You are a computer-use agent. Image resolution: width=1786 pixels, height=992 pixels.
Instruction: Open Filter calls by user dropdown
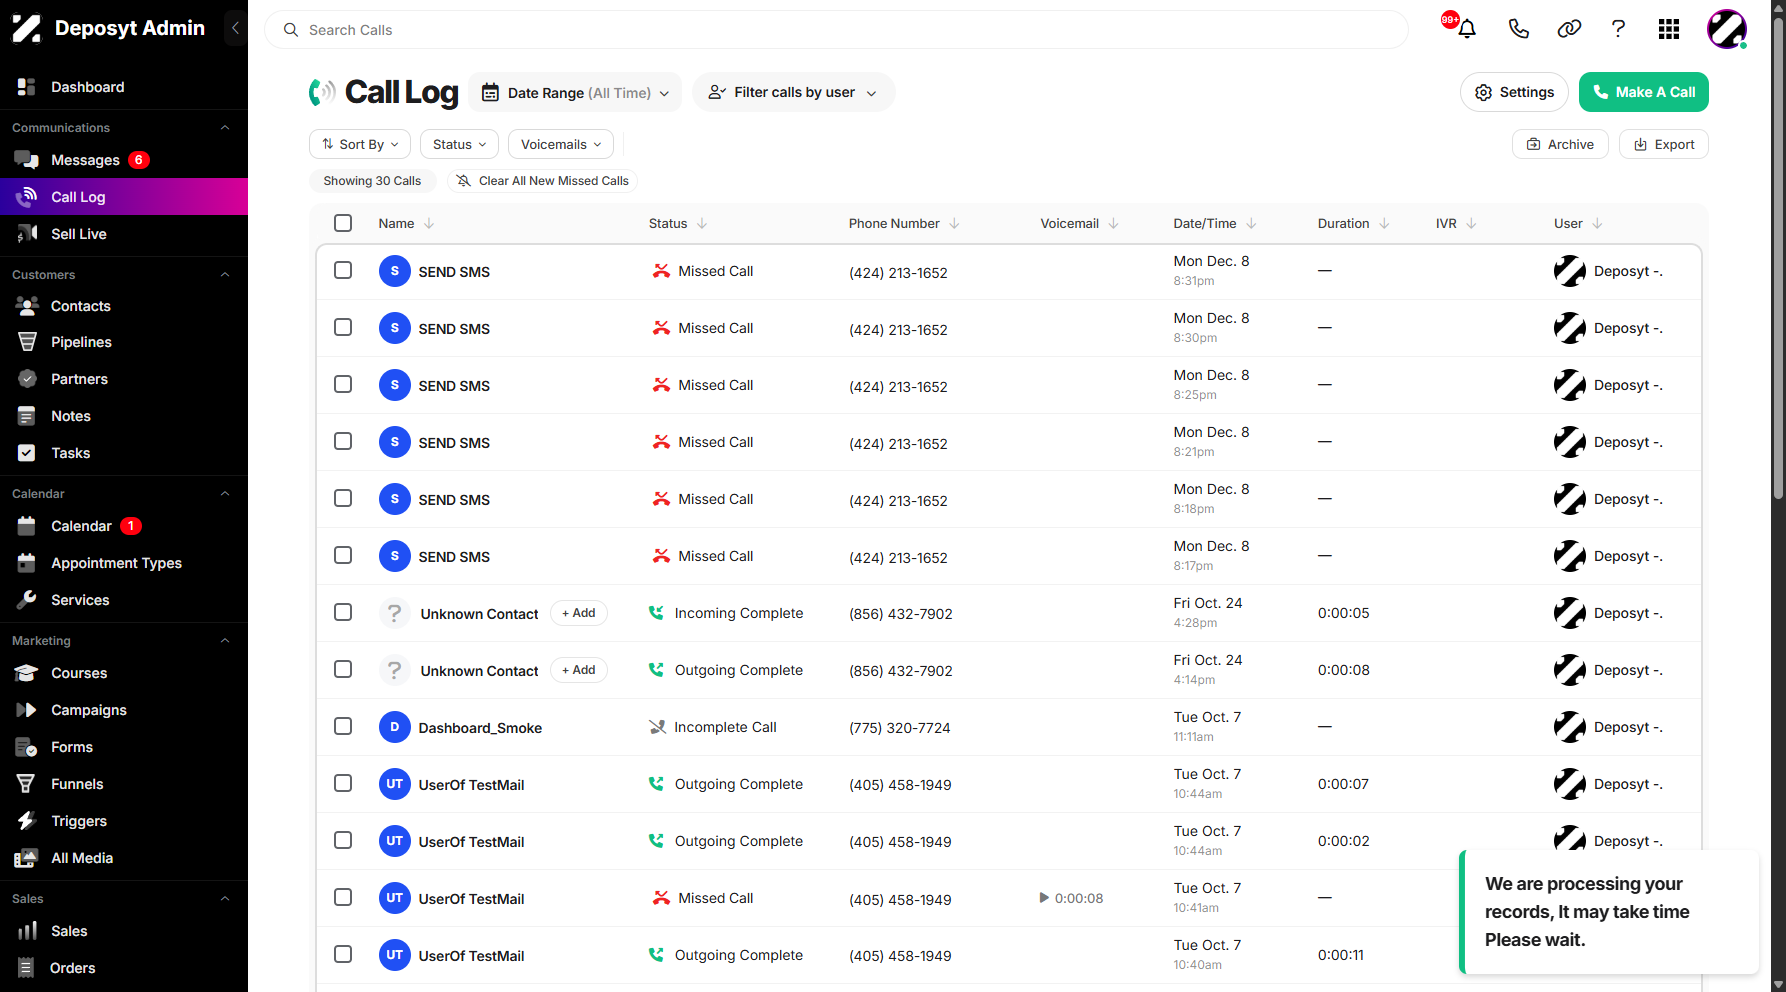pyautogui.click(x=793, y=92)
